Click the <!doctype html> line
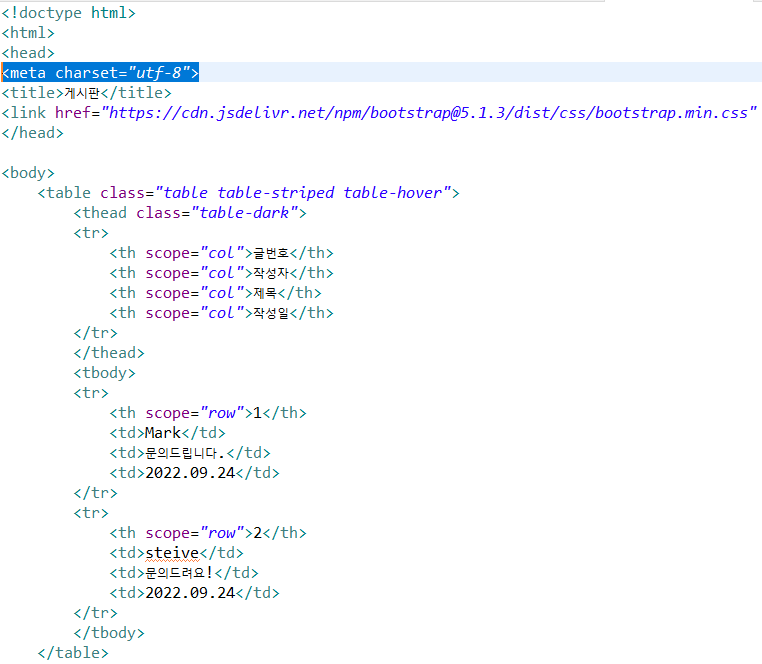This screenshot has height=664, width=762. (x=69, y=13)
